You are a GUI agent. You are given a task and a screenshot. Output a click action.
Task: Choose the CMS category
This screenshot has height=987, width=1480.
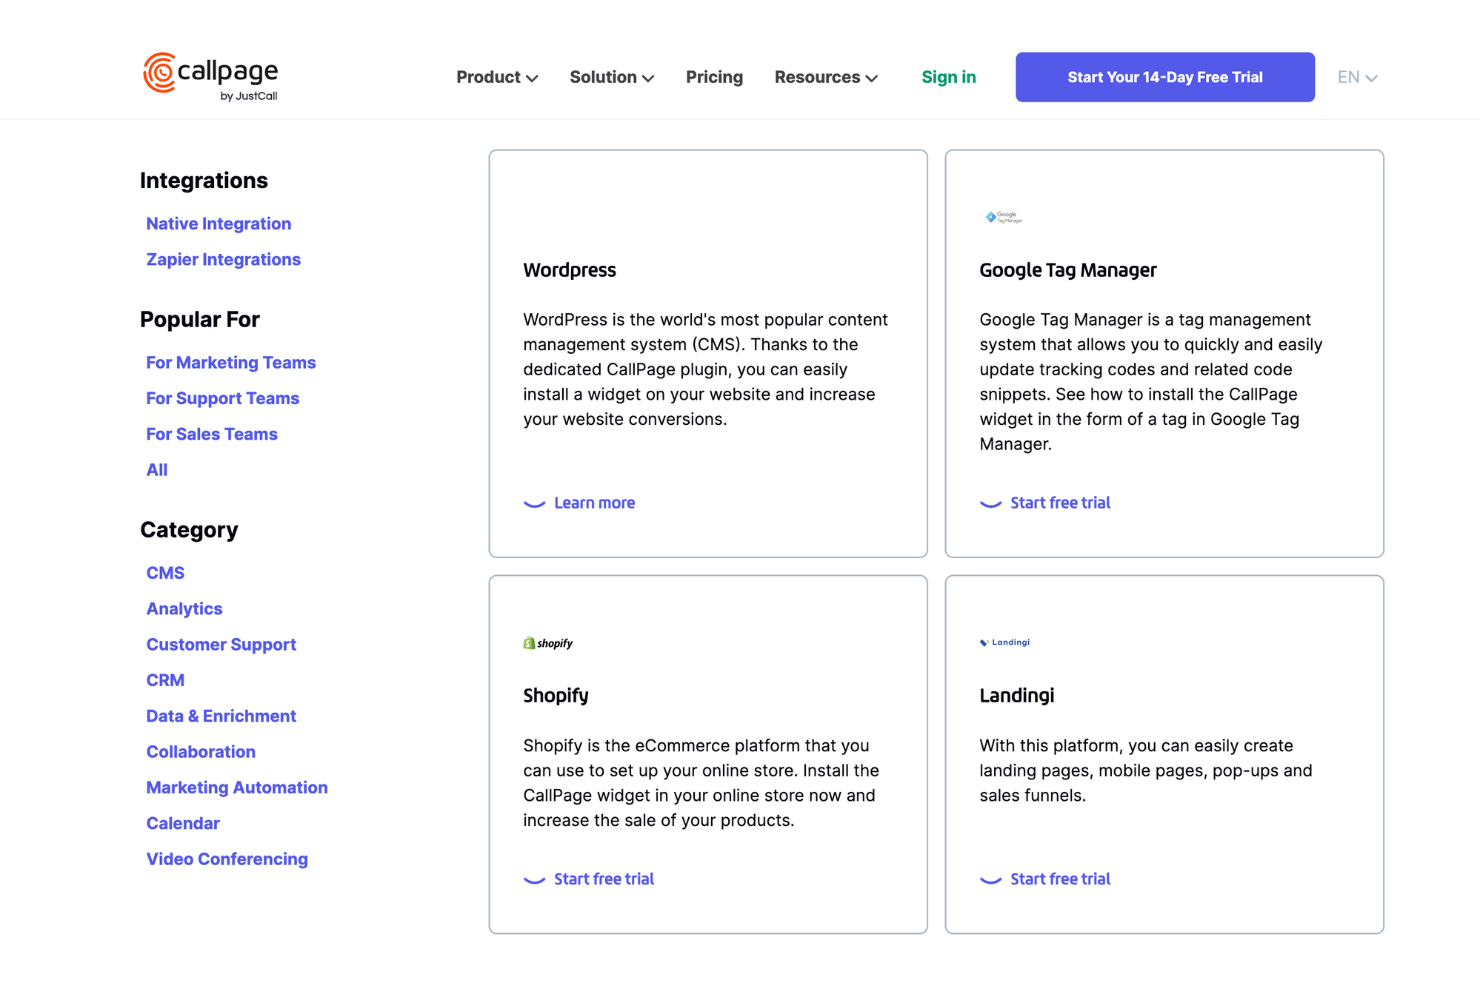165,573
